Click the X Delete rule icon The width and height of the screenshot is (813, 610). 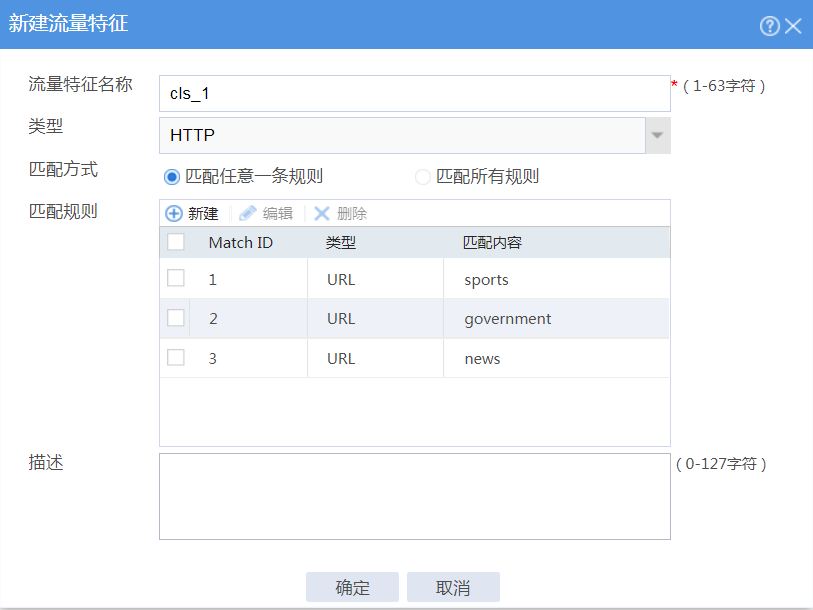(x=322, y=213)
